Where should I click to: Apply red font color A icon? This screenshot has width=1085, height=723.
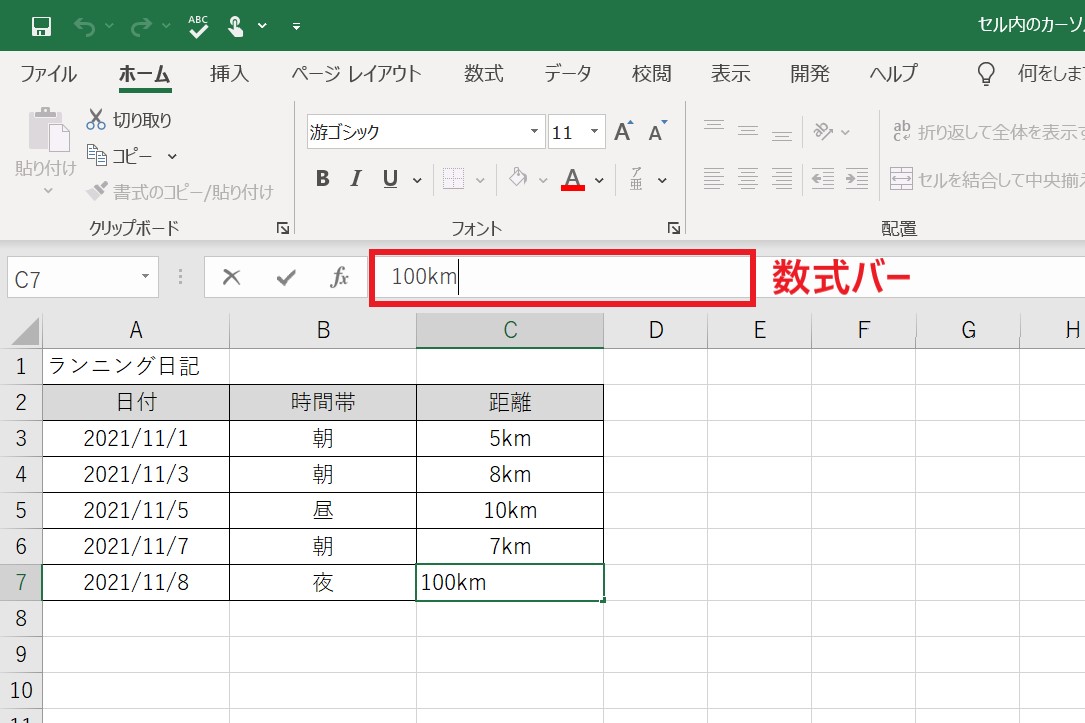573,179
